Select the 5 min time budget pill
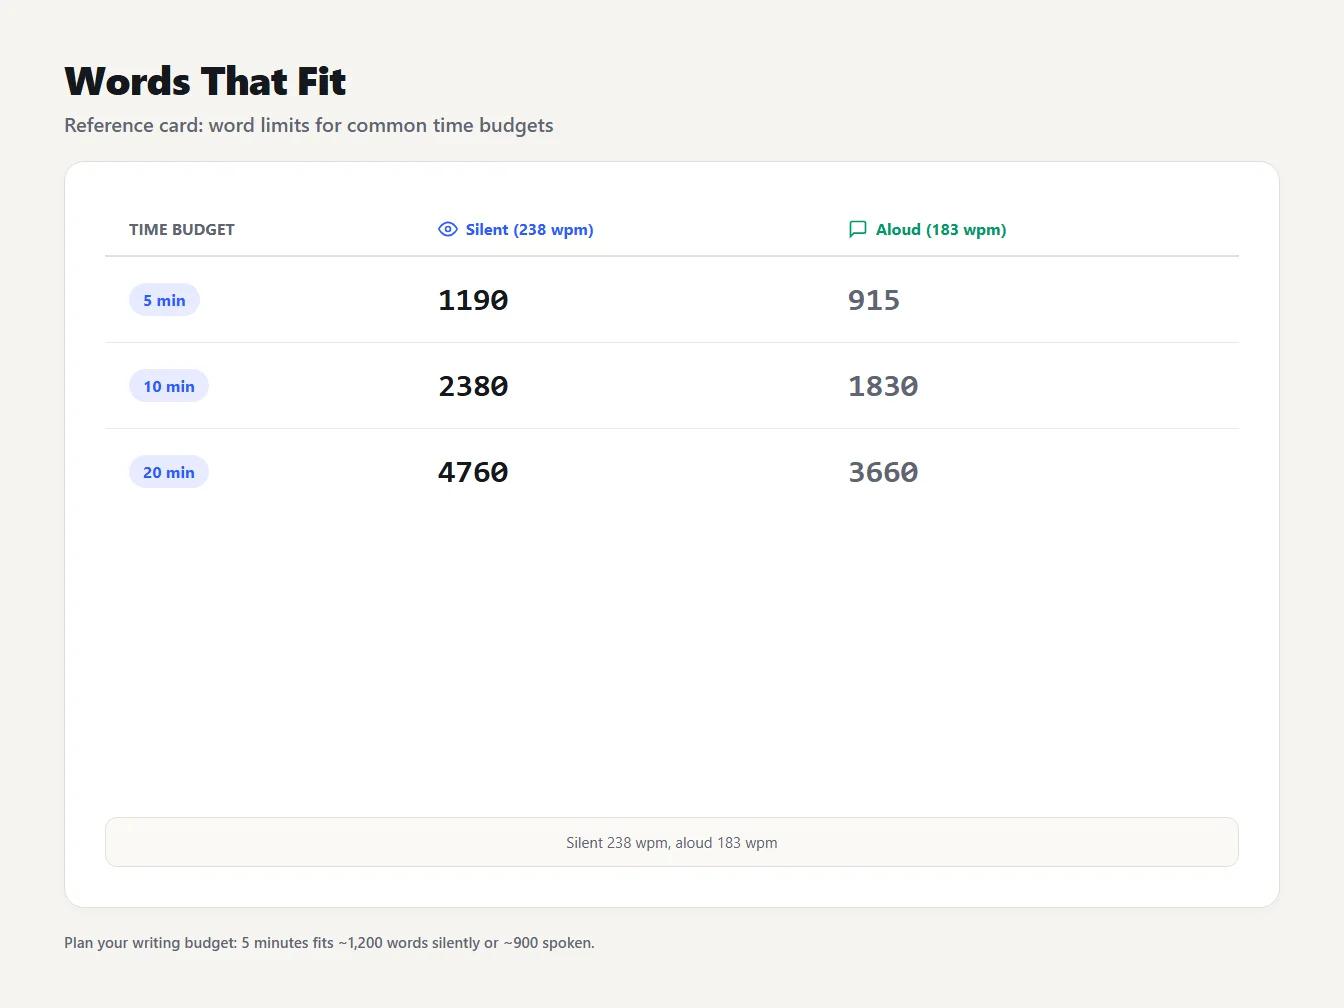 [x=164, y=300]
